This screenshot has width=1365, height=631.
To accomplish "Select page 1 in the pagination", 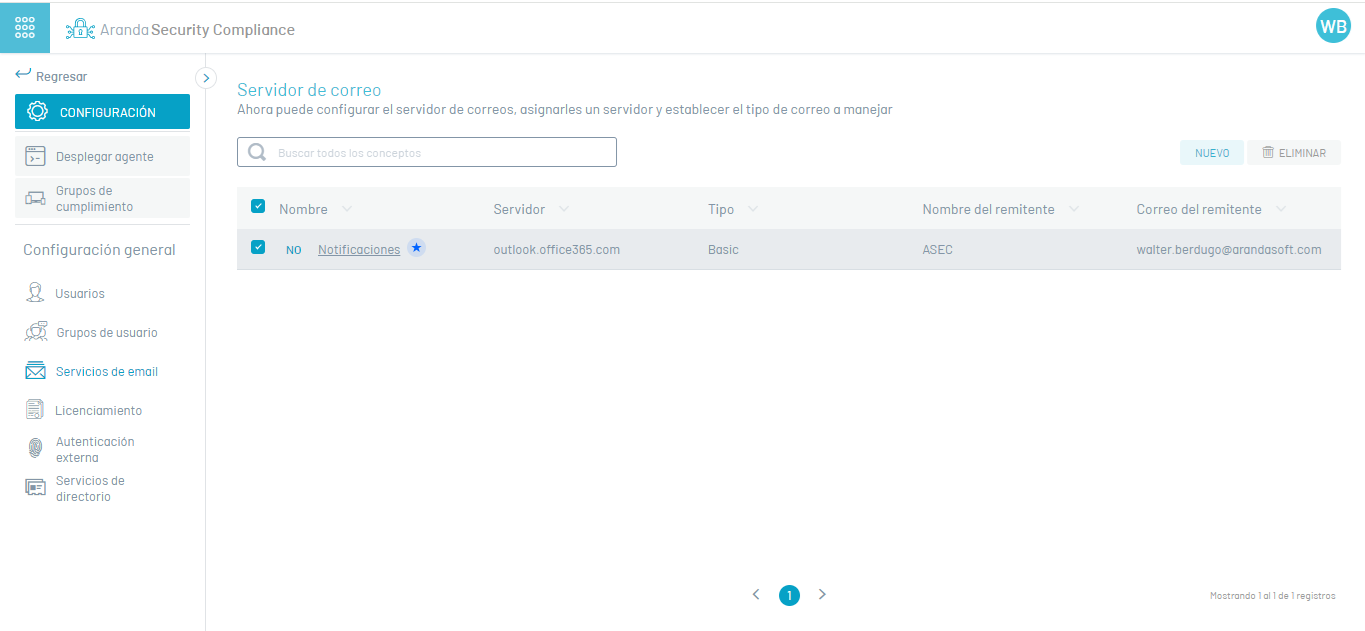I will (x=789, y=595).
